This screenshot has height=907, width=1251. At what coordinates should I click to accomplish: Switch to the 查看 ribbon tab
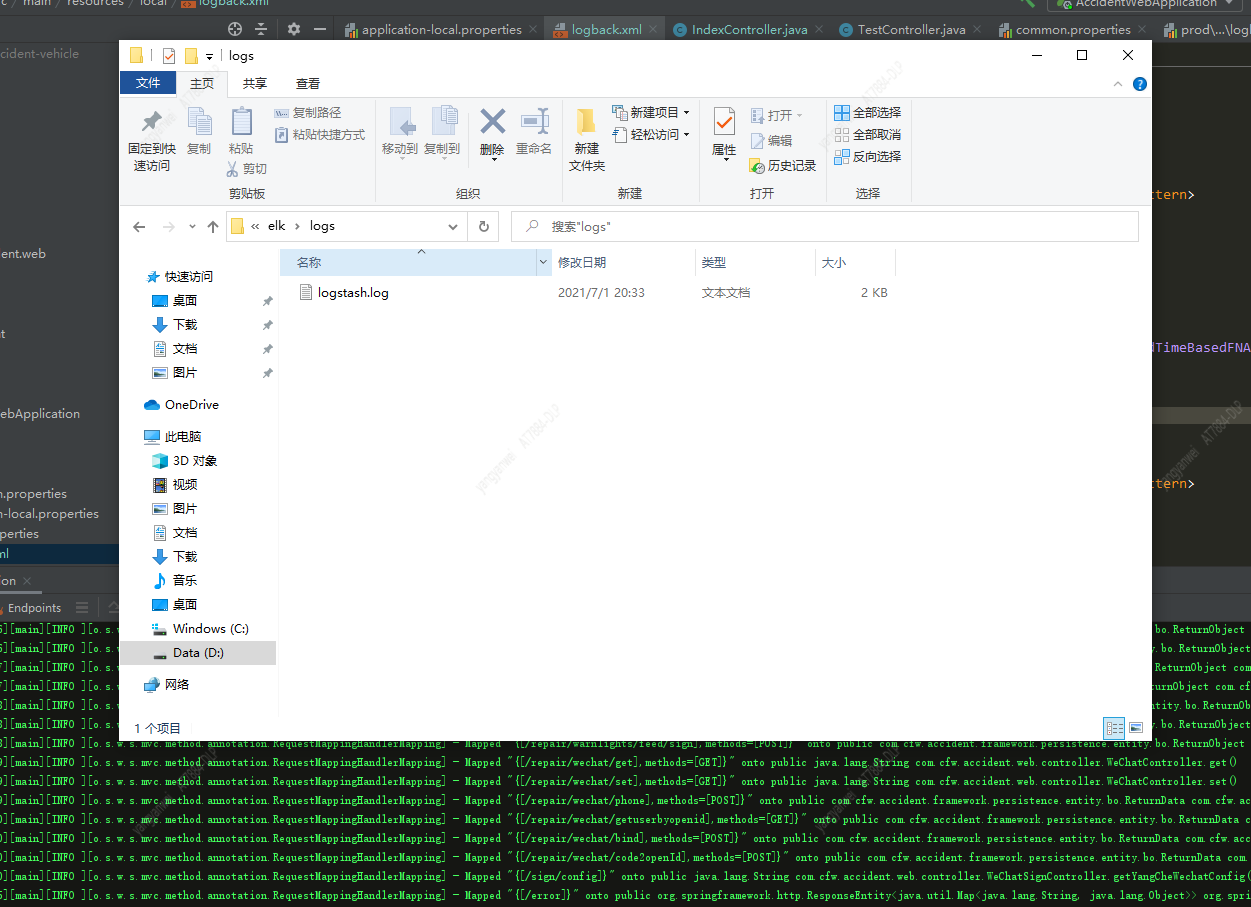pyautogui.click(x=307, y=83)
